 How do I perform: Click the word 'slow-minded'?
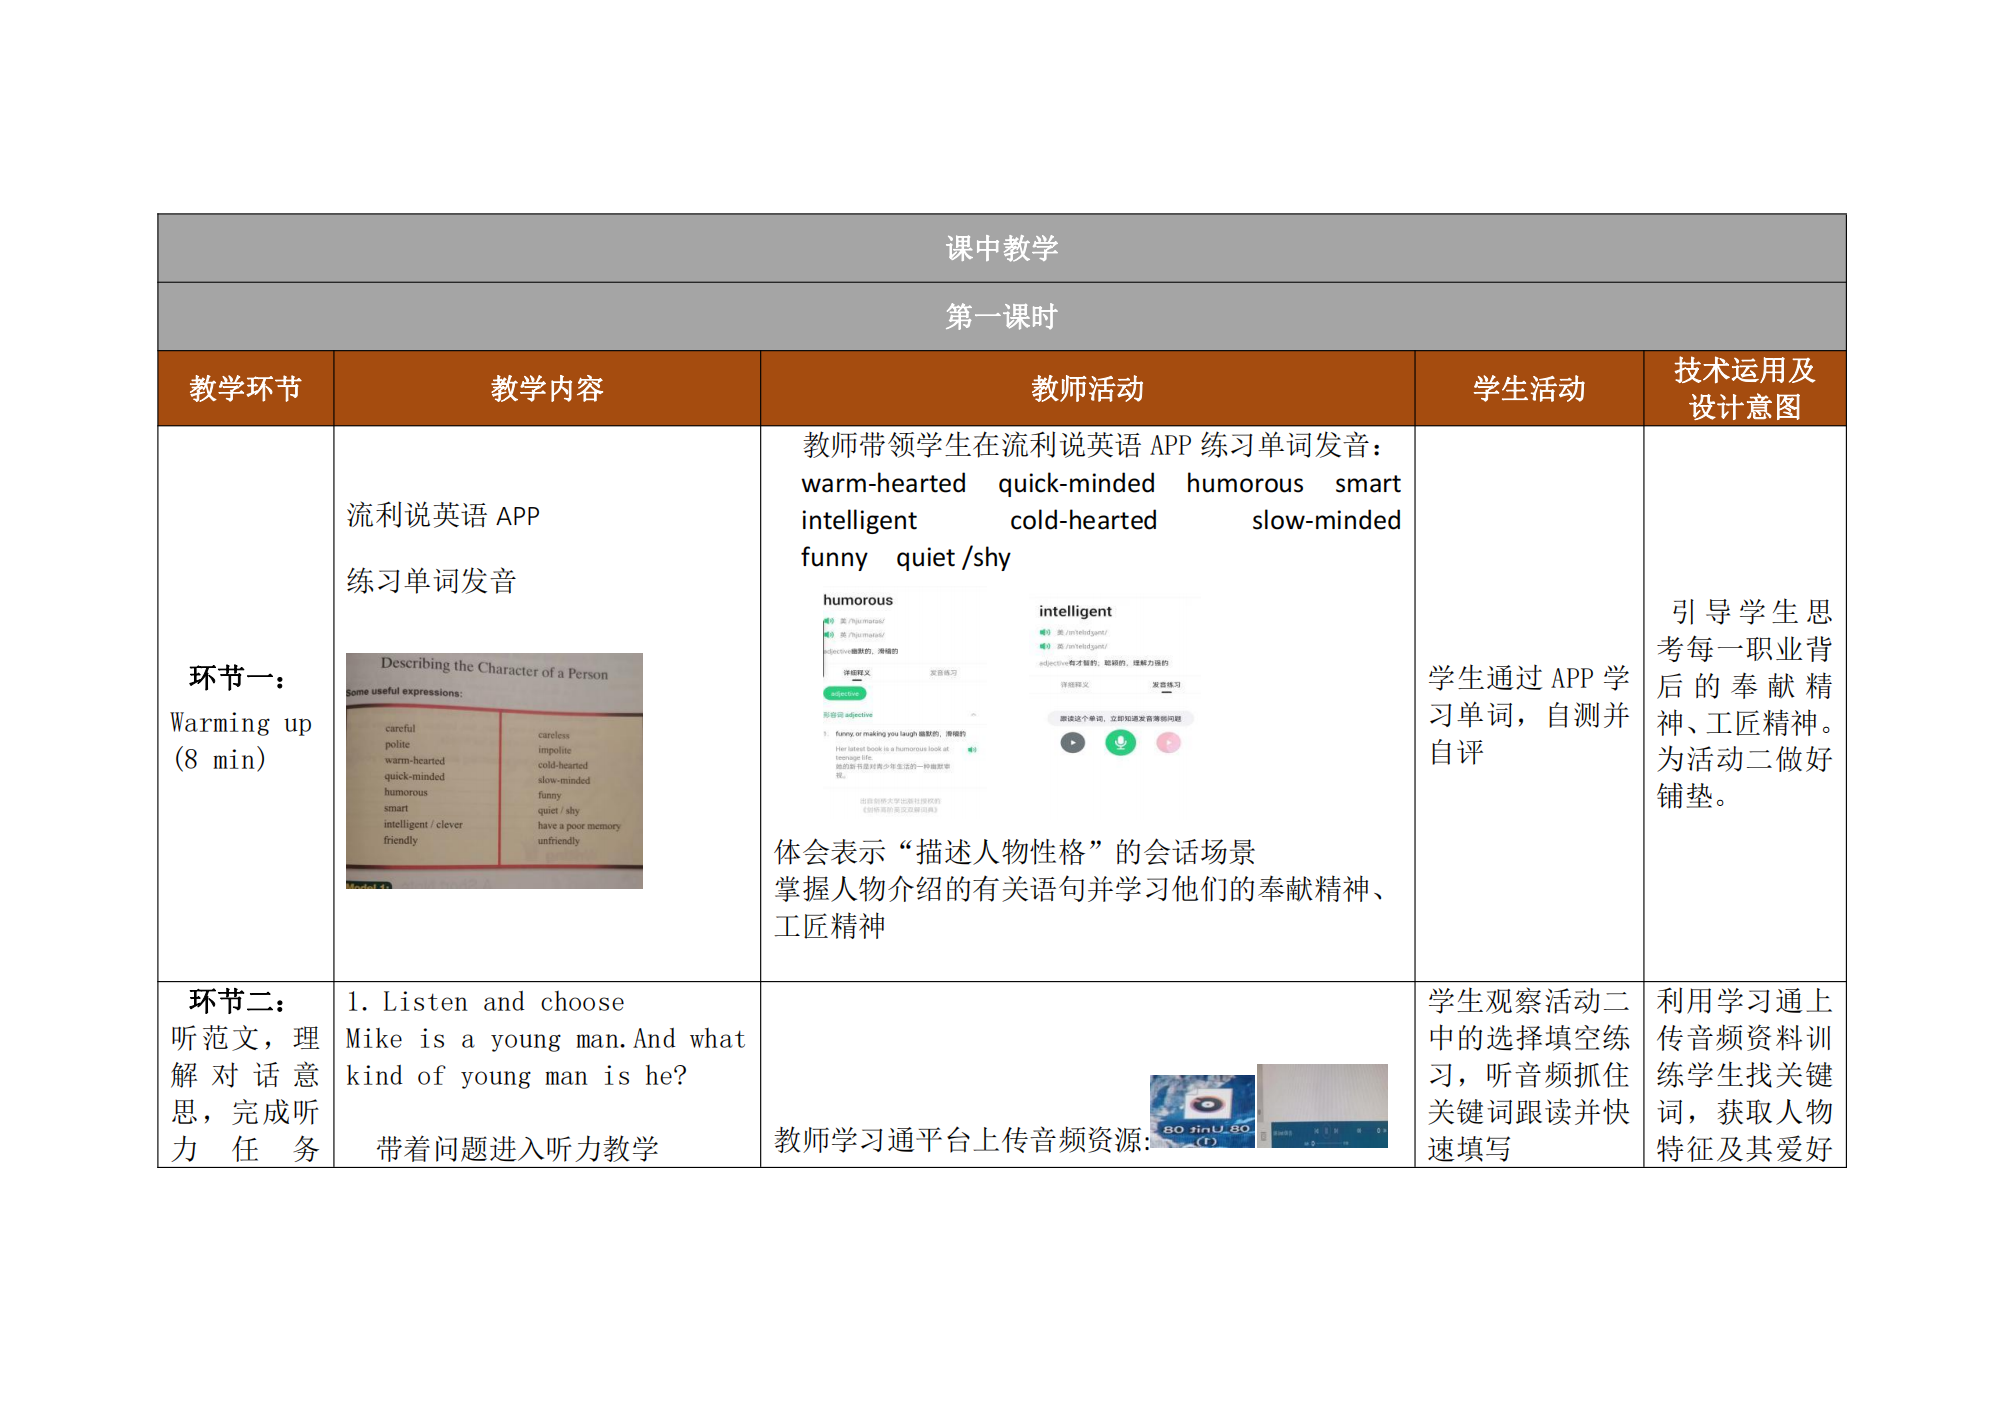point(1326,521)
